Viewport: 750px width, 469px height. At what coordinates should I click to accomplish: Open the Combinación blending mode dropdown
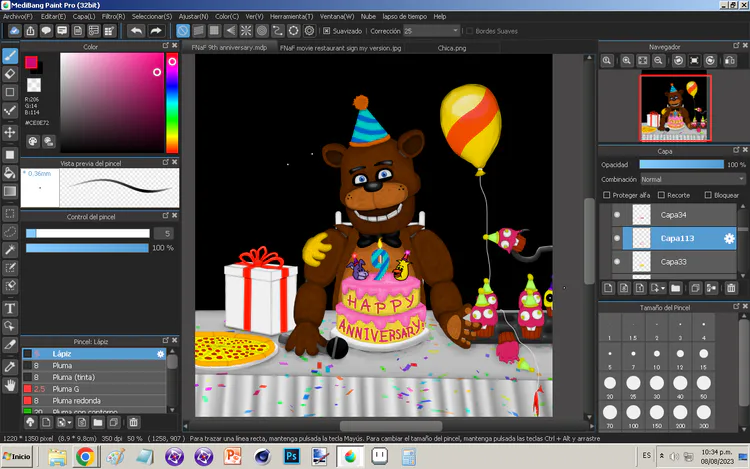point(692,179)
